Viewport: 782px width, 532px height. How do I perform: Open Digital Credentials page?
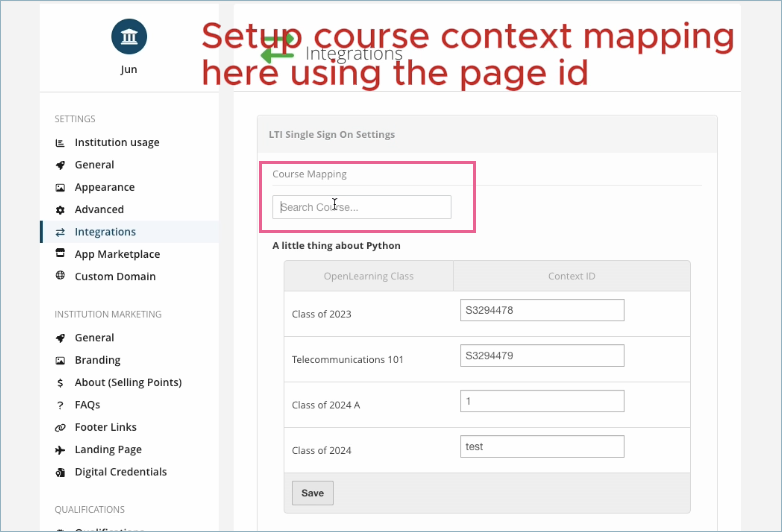tap(121, 472)
